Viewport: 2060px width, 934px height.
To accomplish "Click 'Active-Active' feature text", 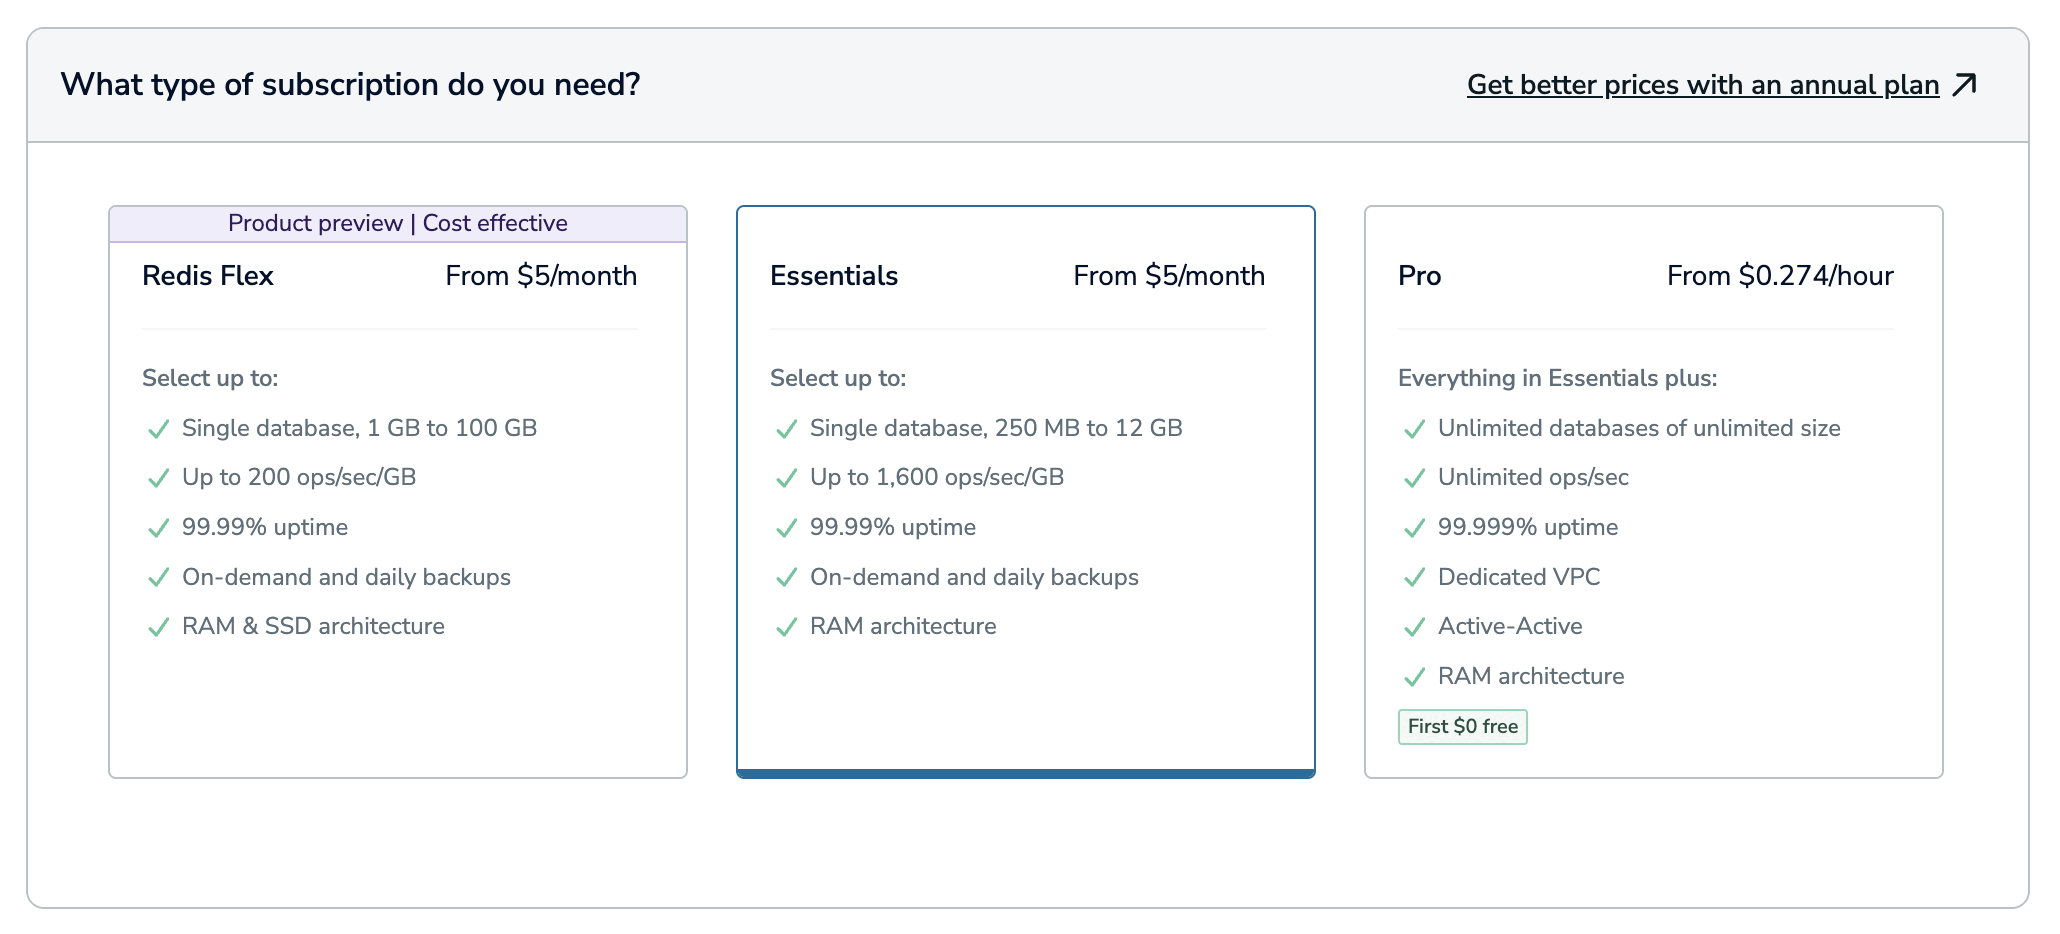I will coord(1510,626).
